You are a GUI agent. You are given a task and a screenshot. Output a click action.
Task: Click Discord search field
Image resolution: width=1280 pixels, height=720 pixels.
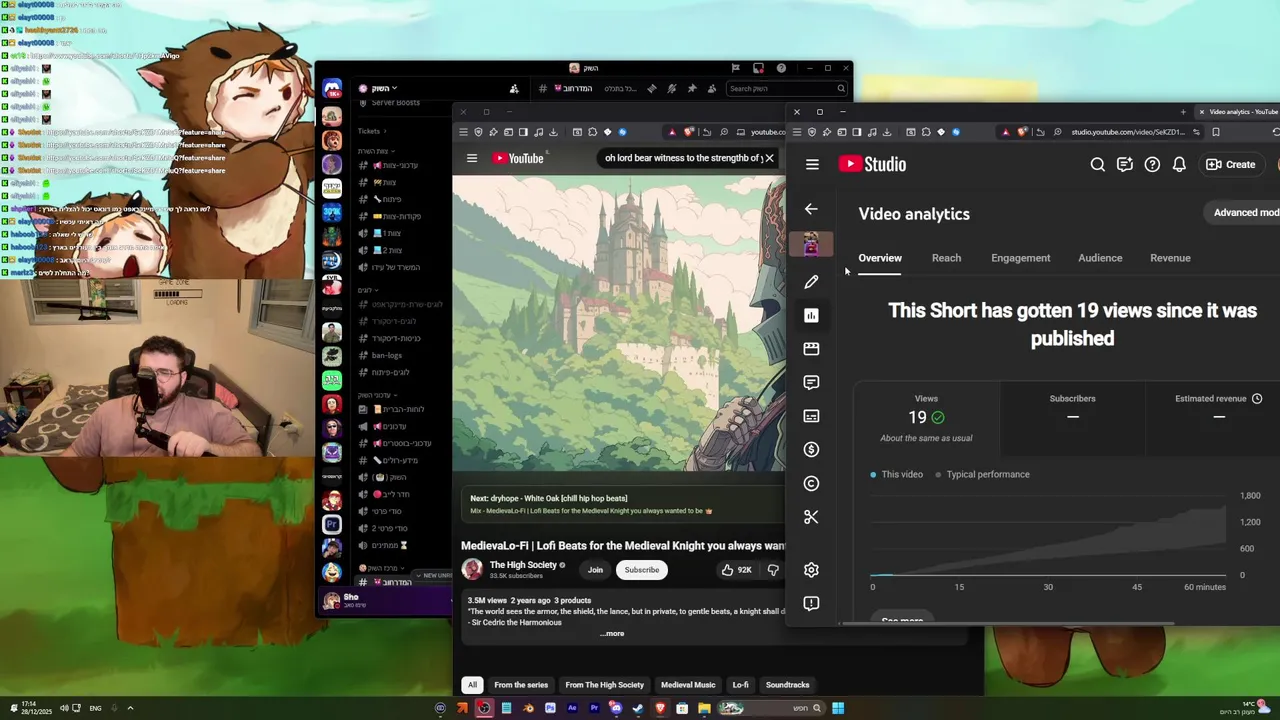coord(788,89)
